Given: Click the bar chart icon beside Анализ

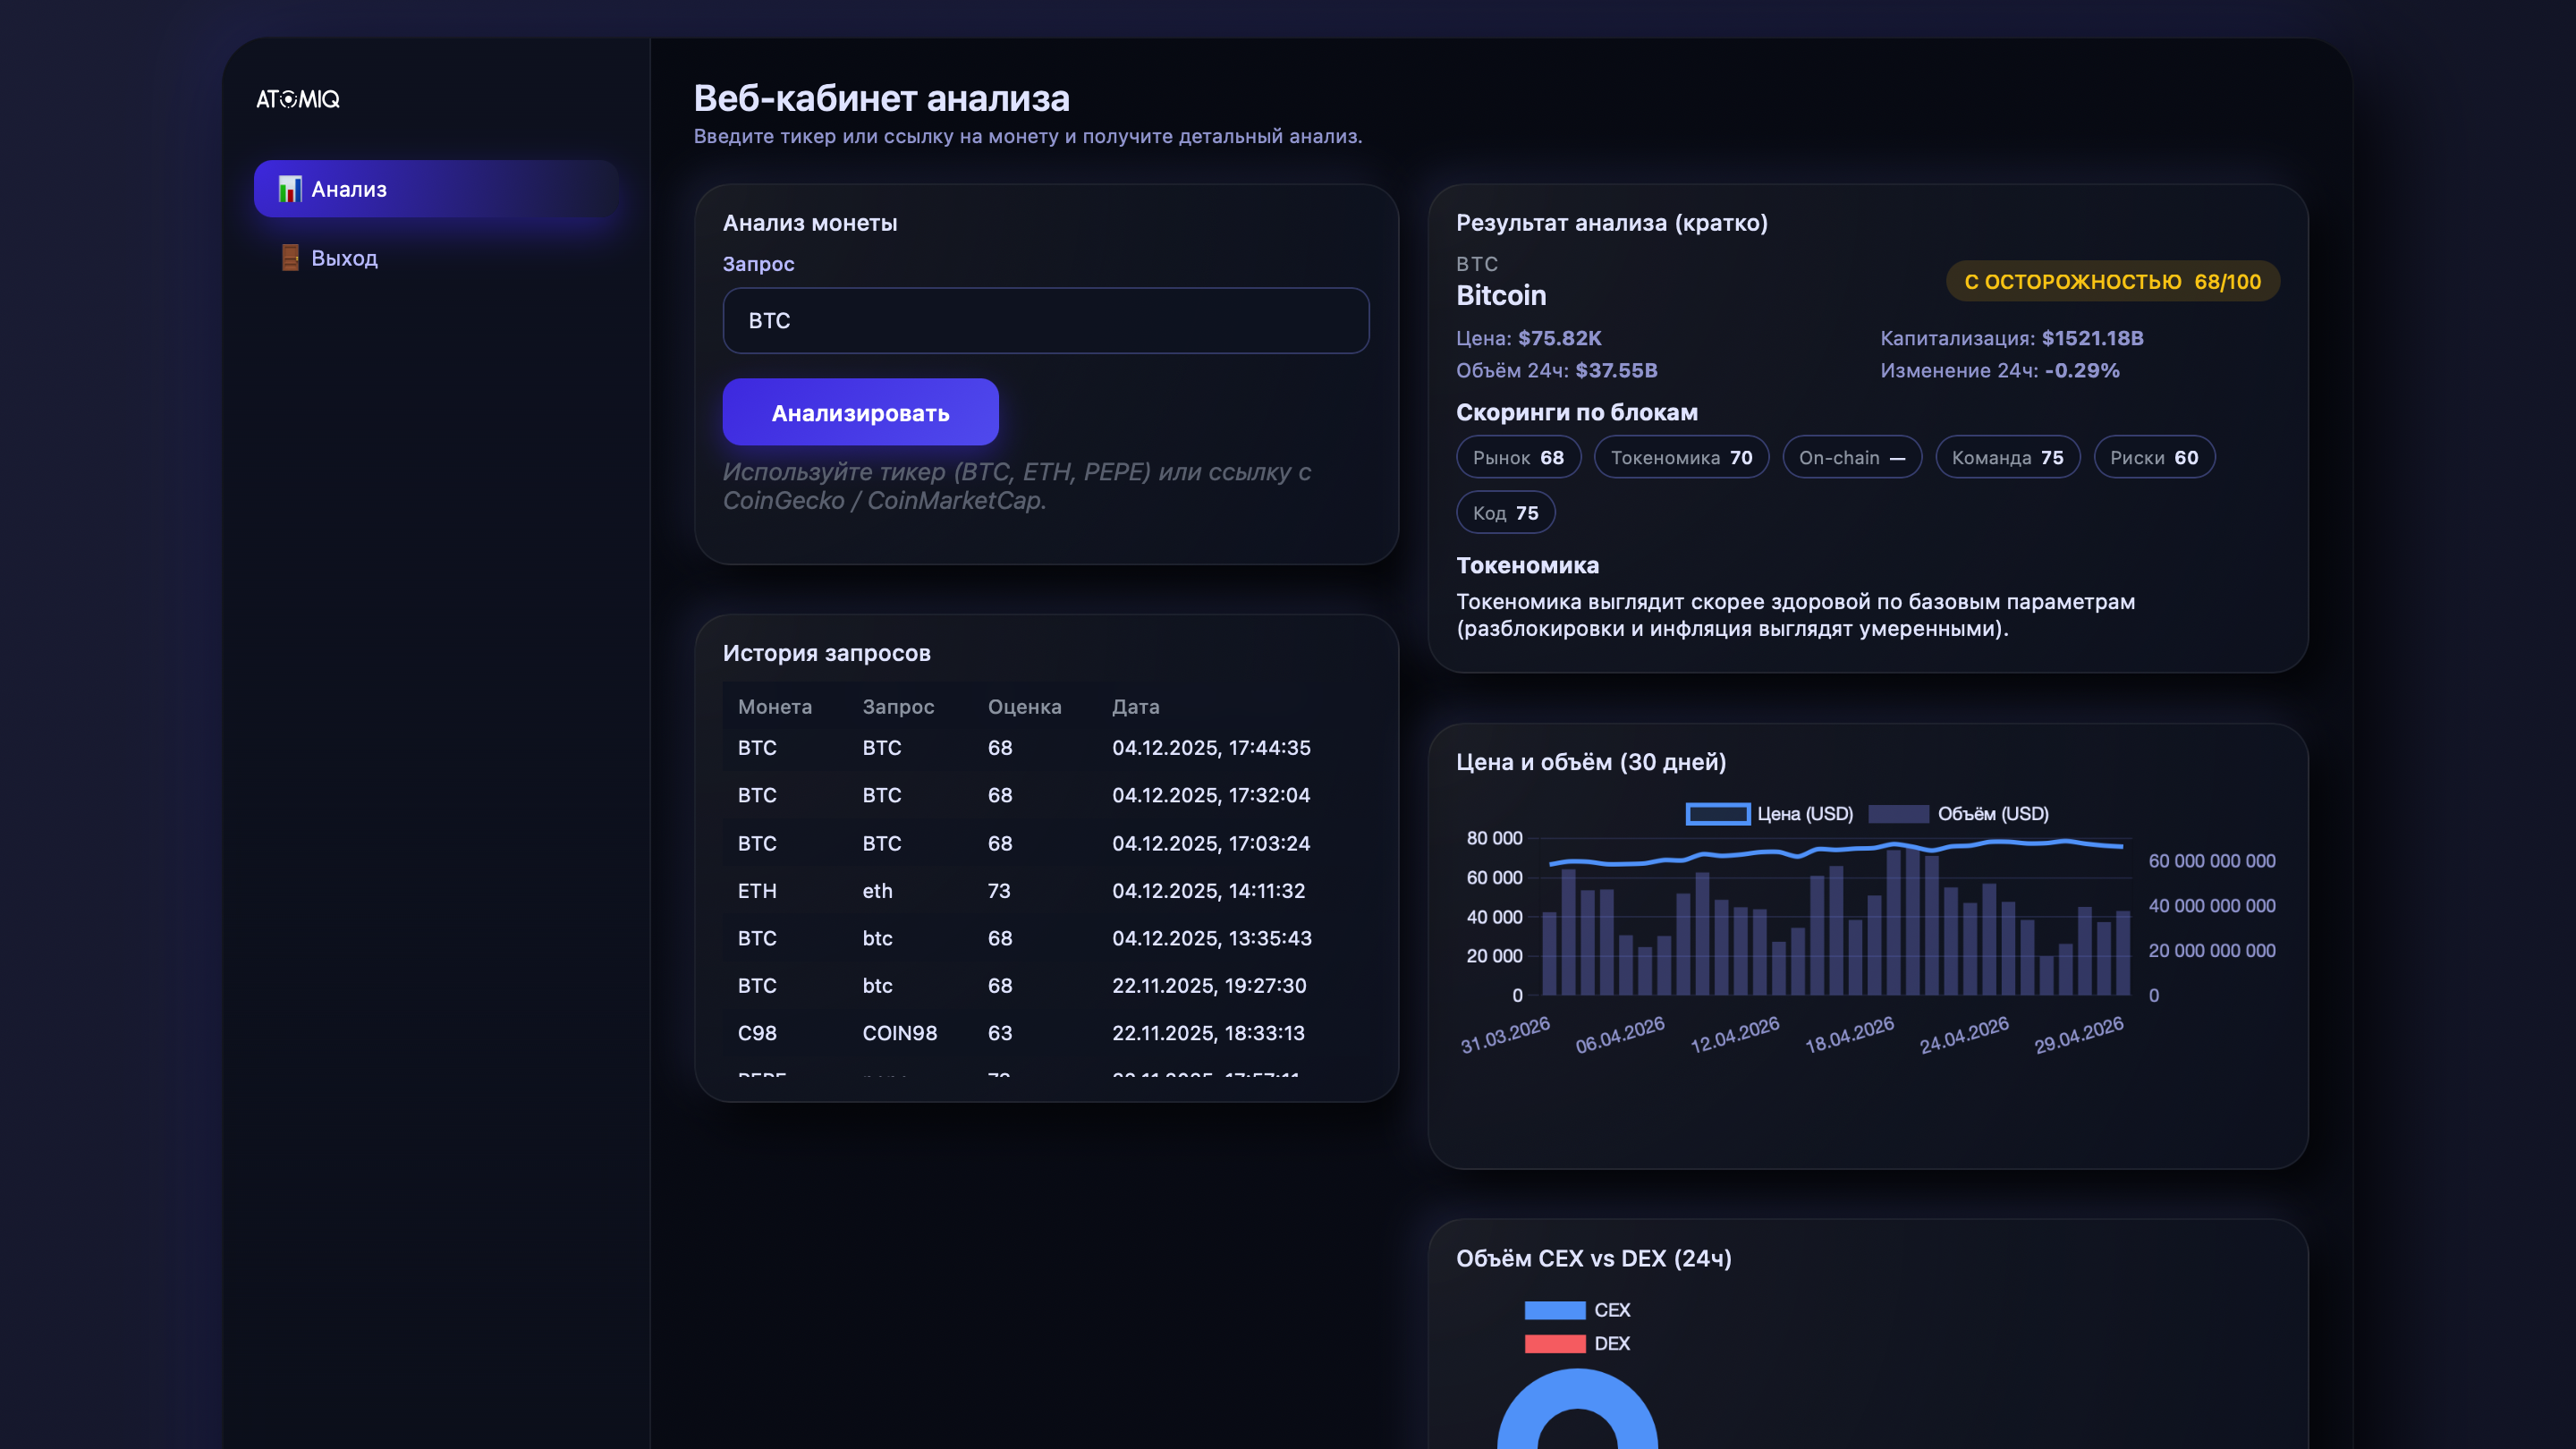Looking at the screenshot, I should pyautogui.click(x=290, y=189).
